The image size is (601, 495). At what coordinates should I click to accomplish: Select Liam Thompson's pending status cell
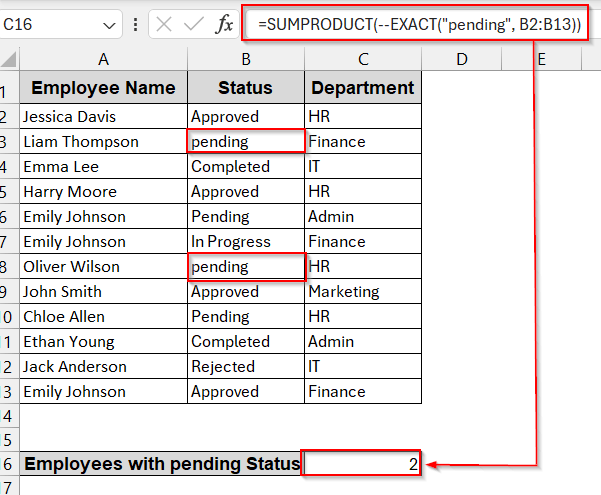point(245,142)
